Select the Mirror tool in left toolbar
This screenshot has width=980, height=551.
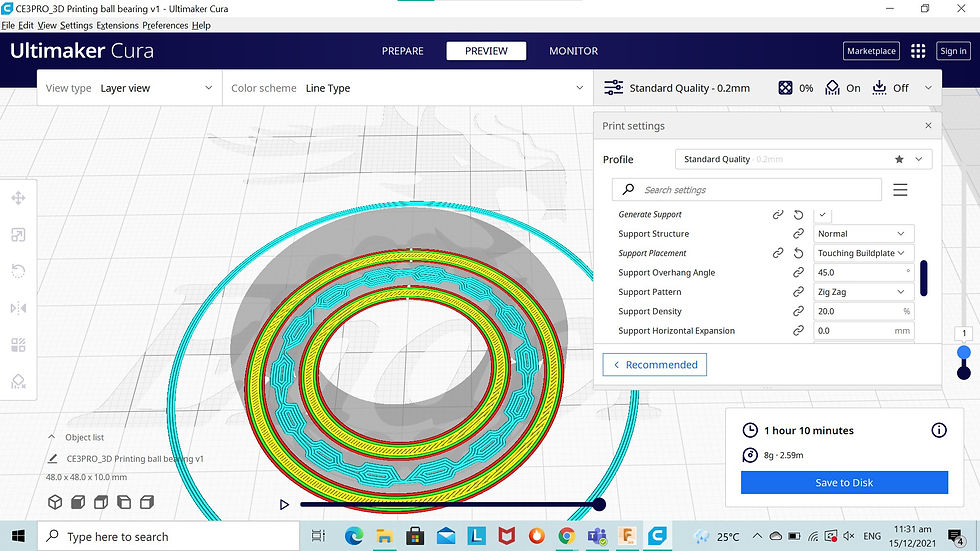click(18, 308)
